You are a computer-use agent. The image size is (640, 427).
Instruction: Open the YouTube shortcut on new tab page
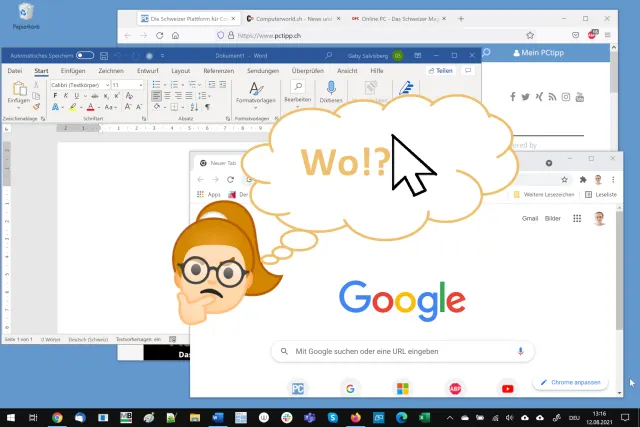tap(507, 388)
